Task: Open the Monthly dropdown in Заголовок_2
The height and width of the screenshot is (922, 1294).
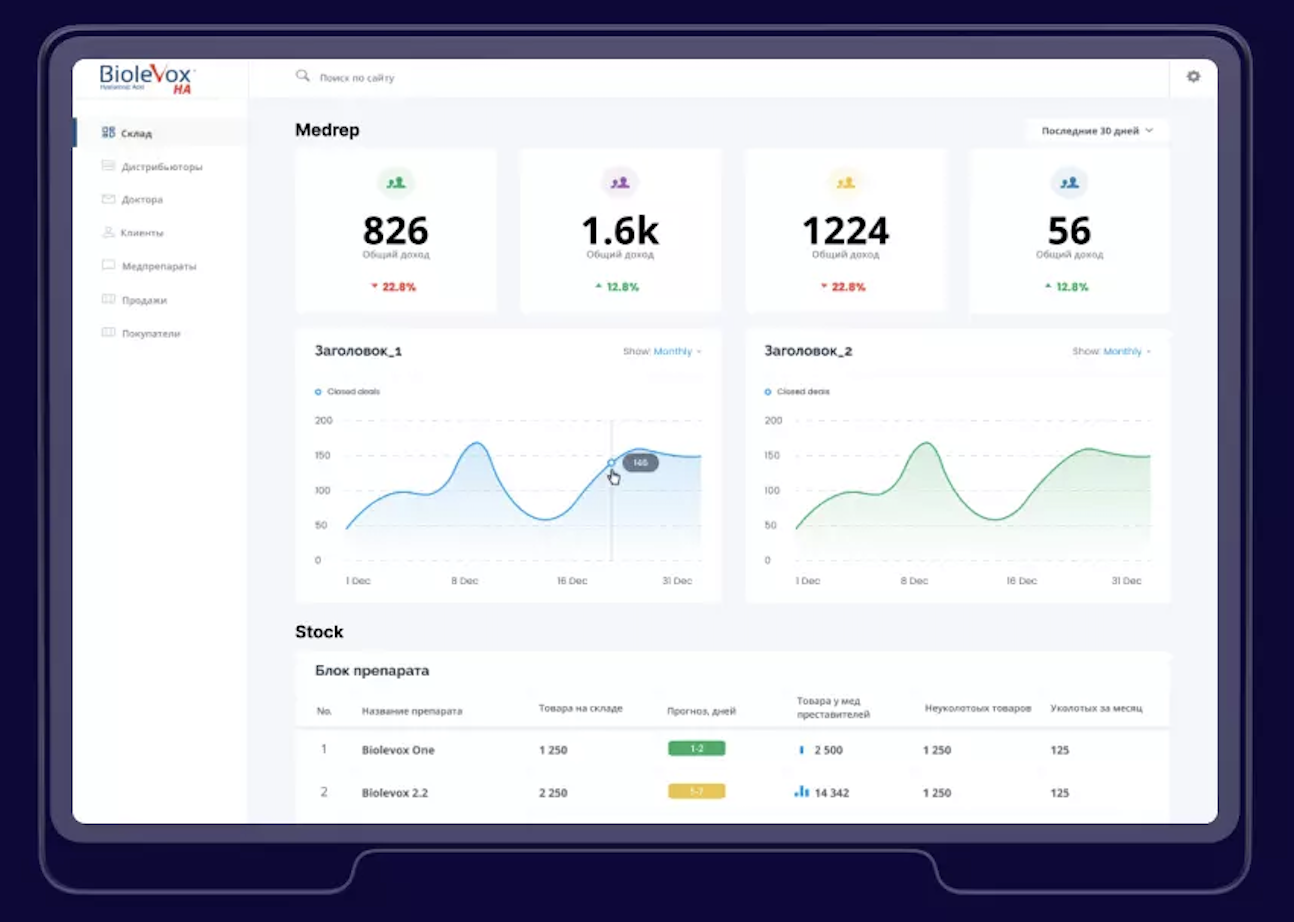Action: click(x=1127, y=352)
